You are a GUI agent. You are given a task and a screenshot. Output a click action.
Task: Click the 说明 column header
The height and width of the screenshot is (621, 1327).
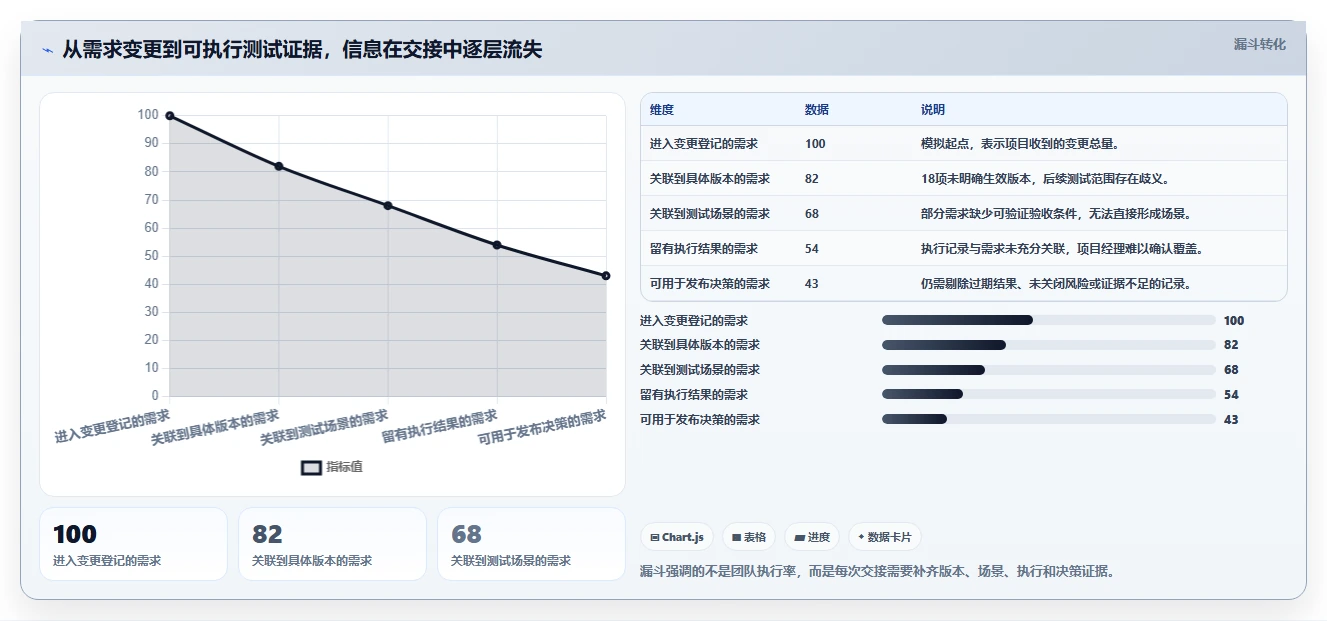(933, 110)
